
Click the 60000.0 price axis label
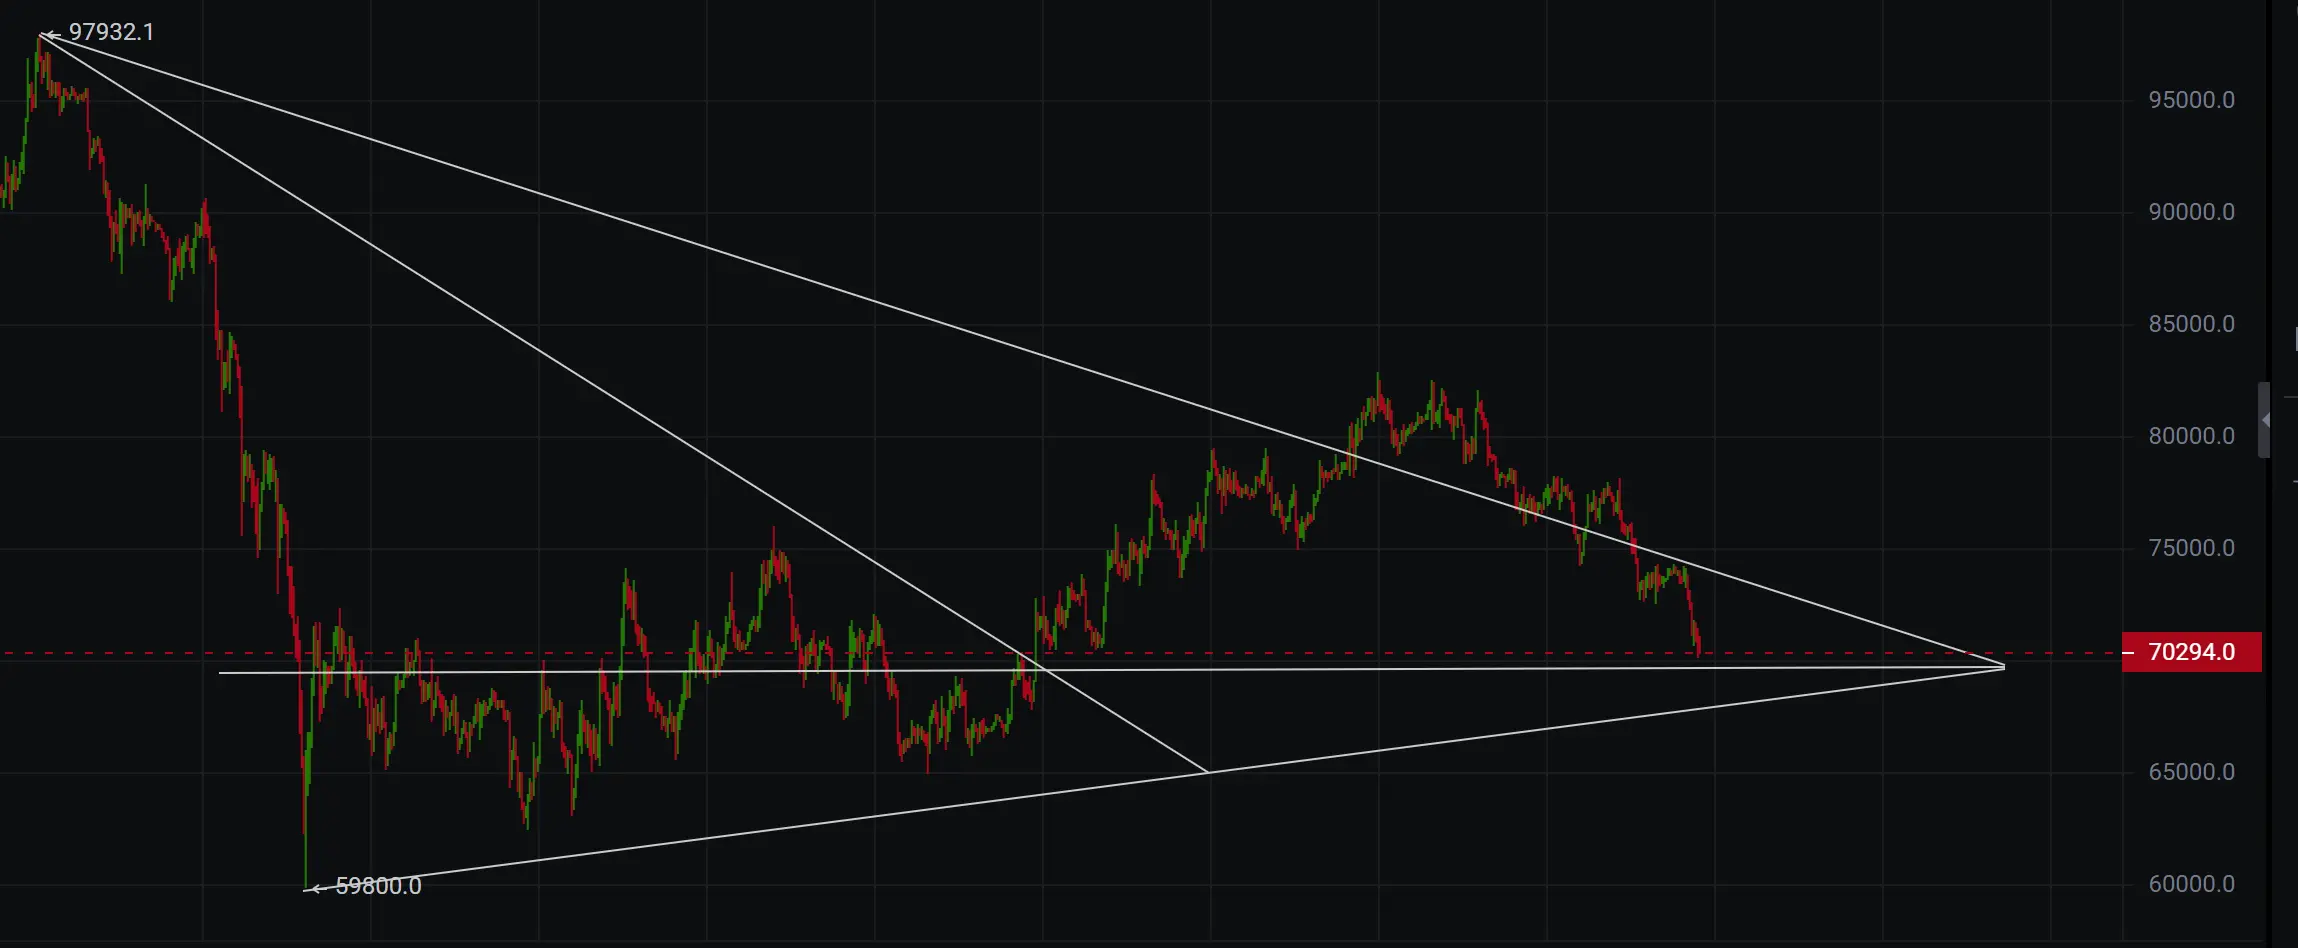tap(2191, 884)
